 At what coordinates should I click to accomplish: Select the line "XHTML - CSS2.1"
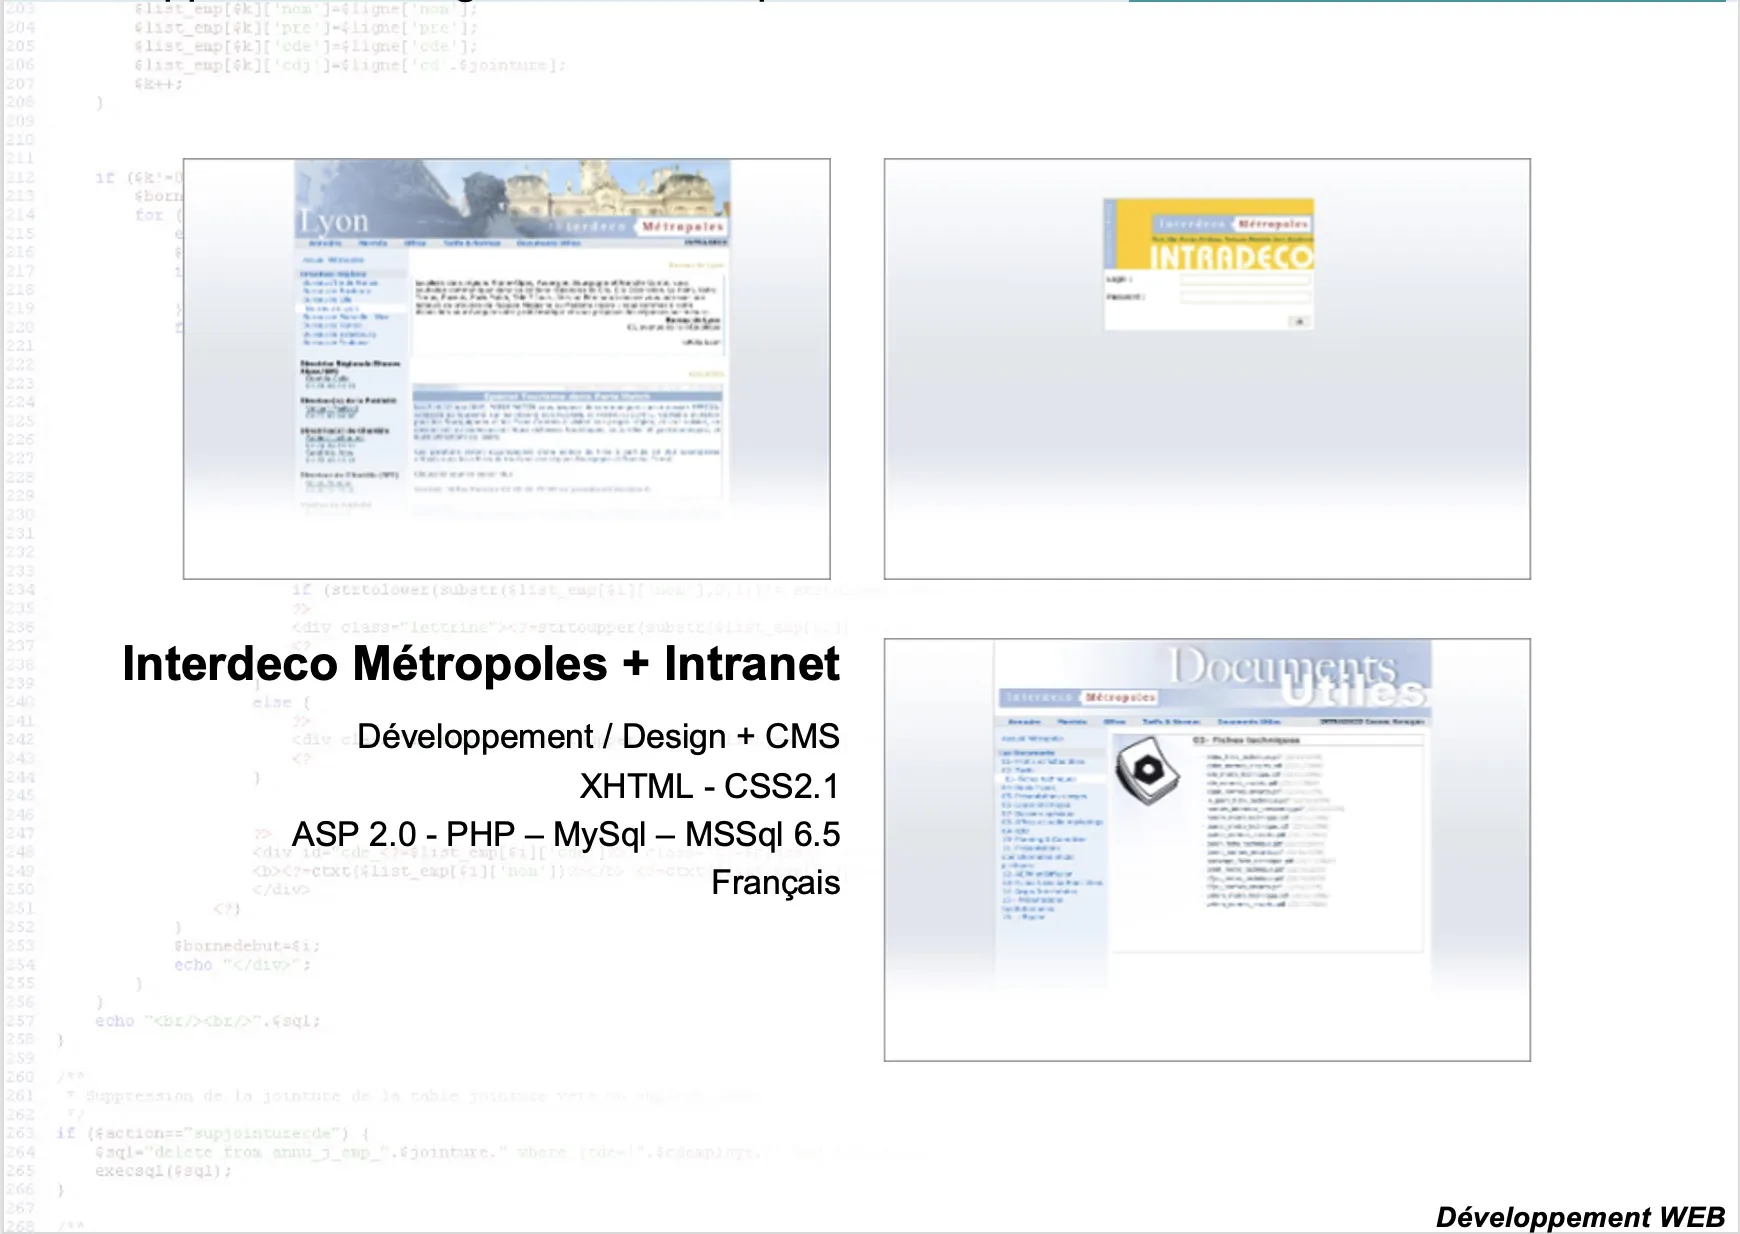[x=710, y=786]
